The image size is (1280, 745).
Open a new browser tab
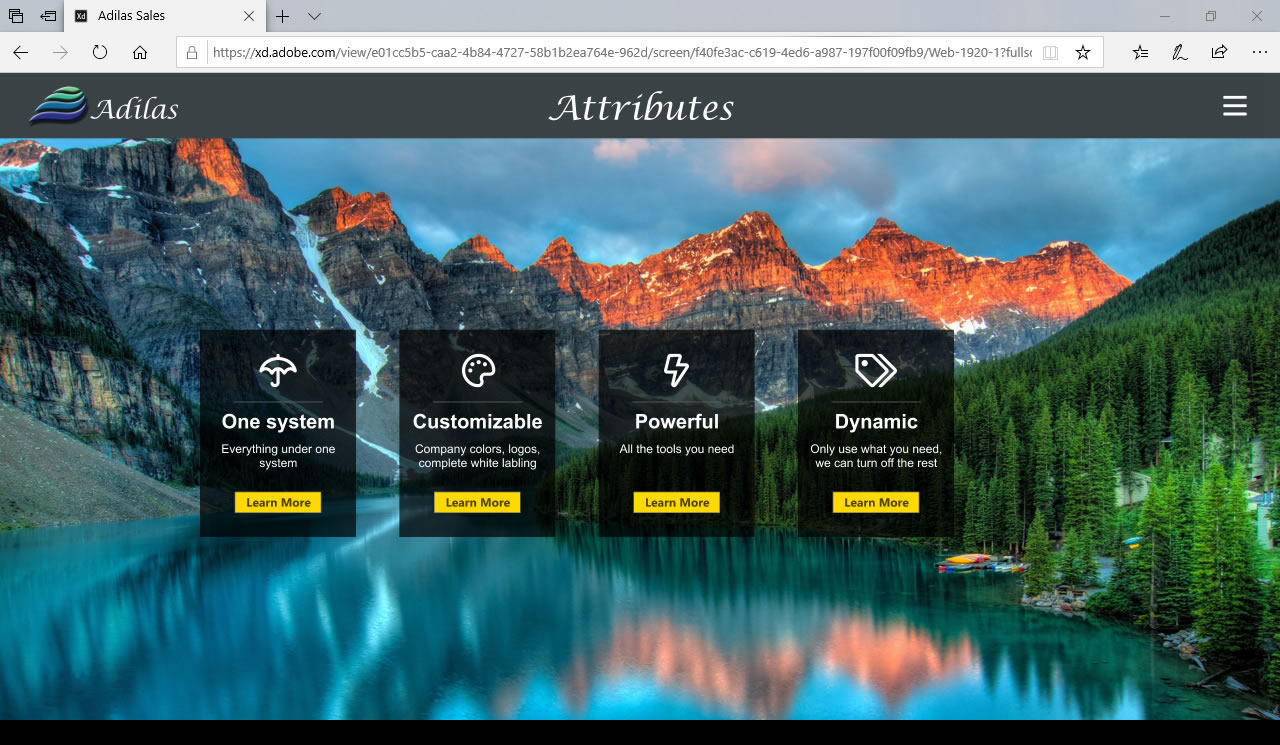coord(283,16)
